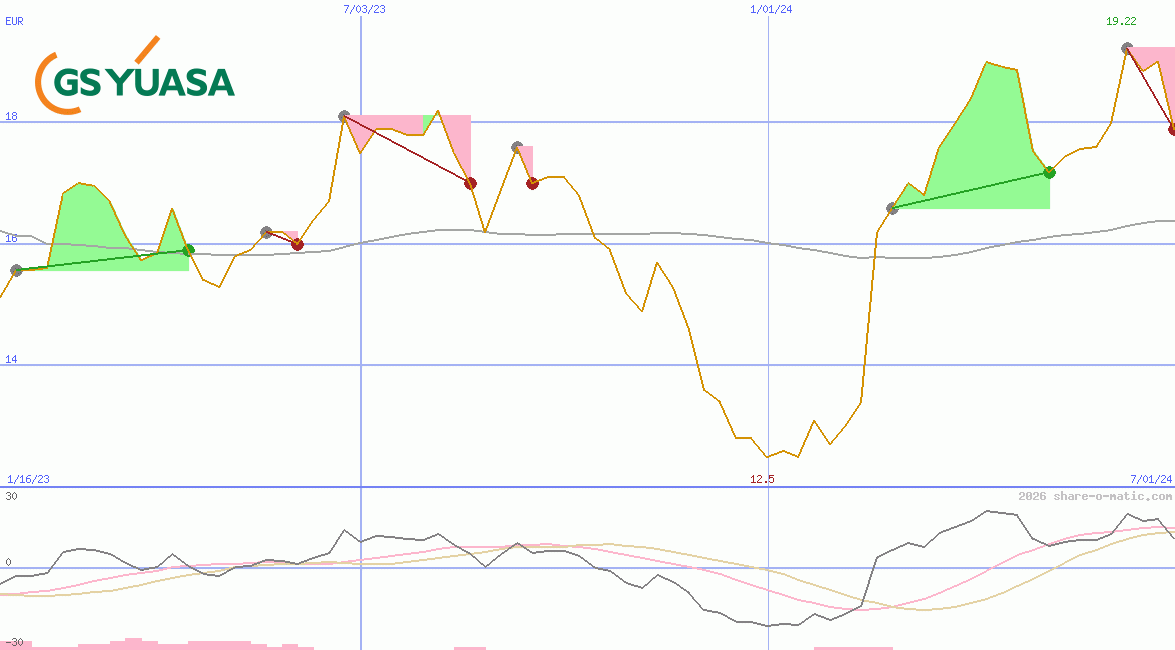The height and width of the screenshot is (650, 1175).
Task: Click the gray entry marker at the 18 EUR peak
Action: click(344, 116)
